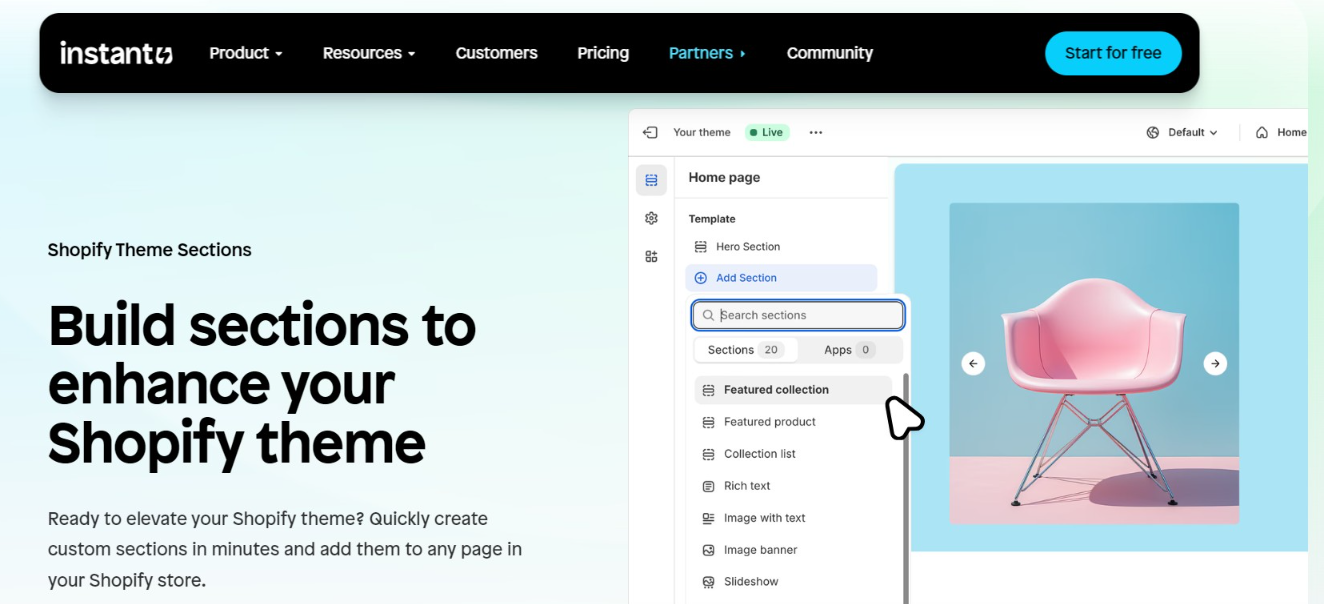The image size is (1324, 604).
Task: Open the Apps sidebar icon
Action: pos(651,256)
